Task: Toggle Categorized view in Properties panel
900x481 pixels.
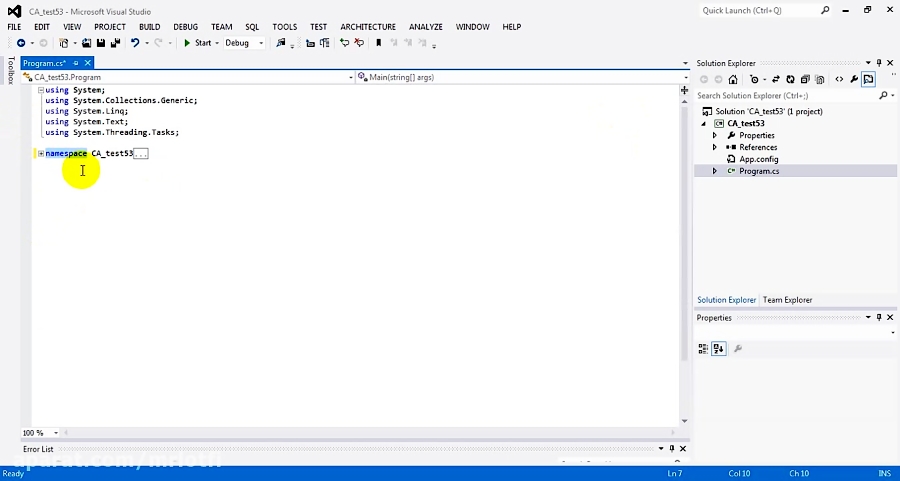Action: 704,348
